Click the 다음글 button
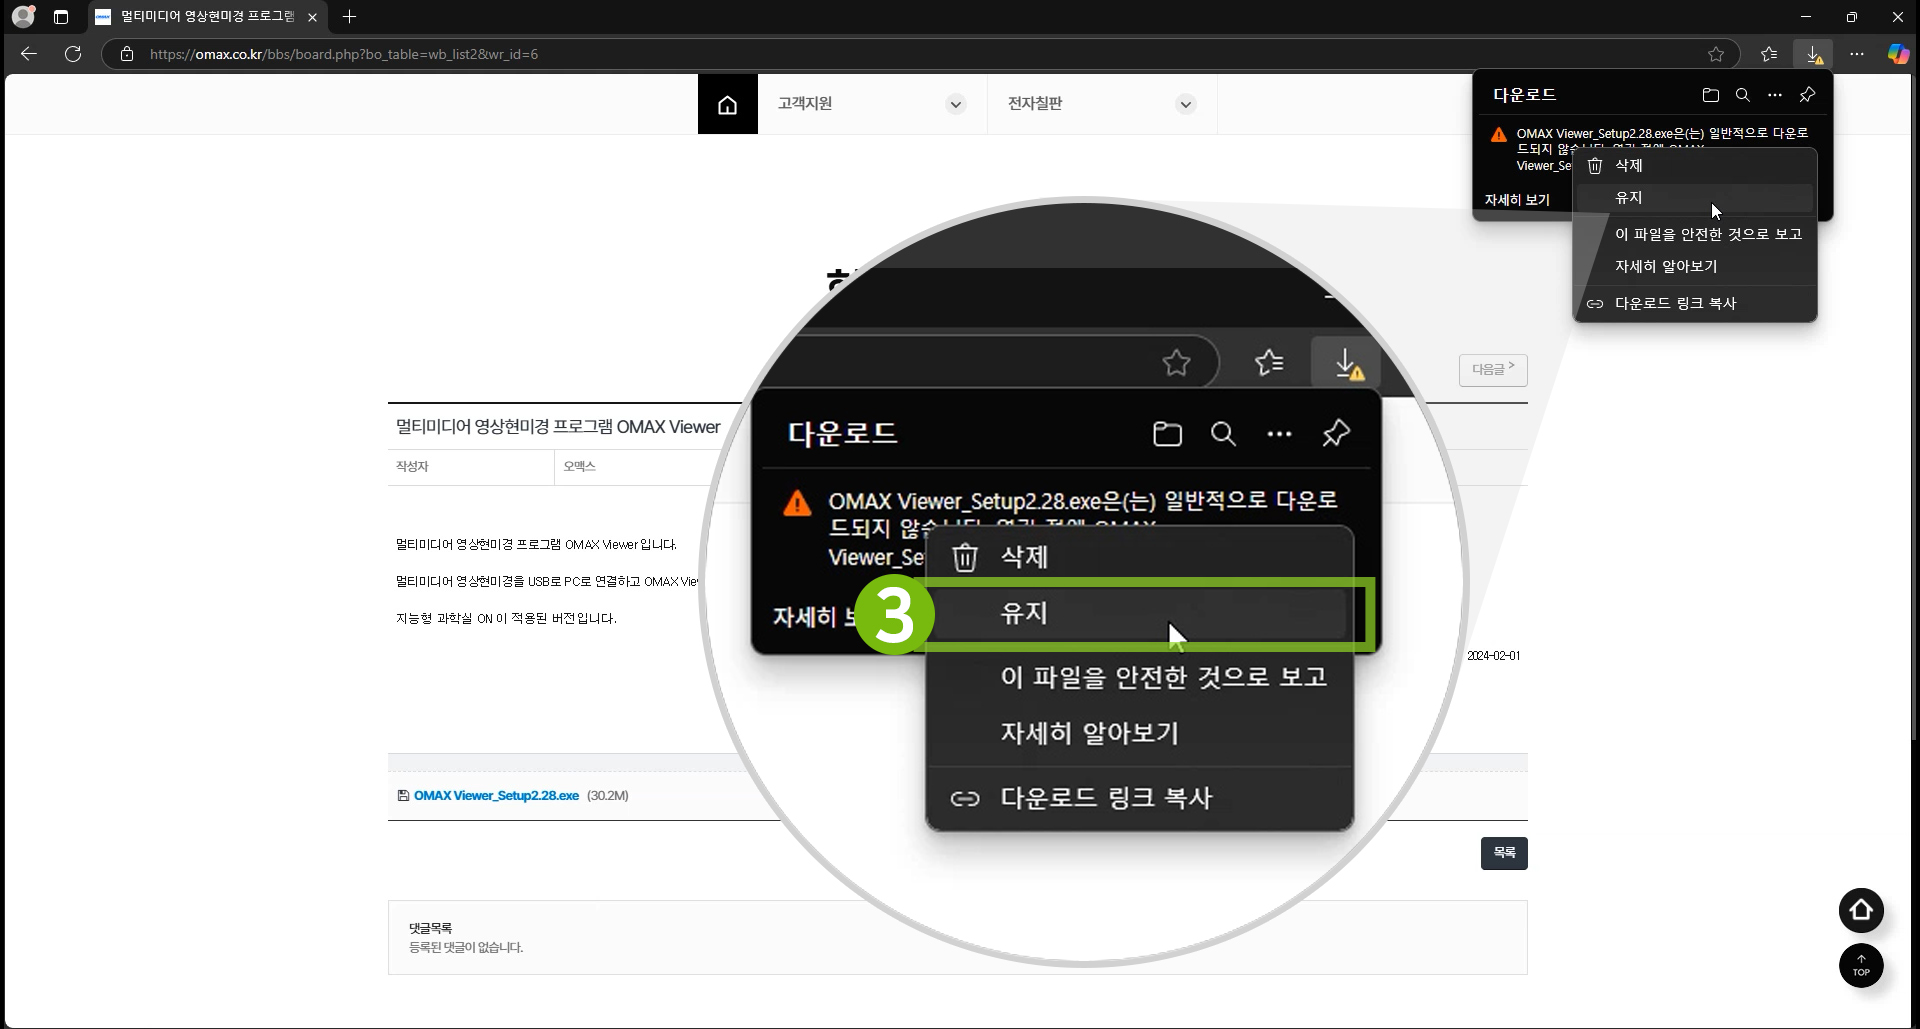This screenshot has width=1920, height=1029. click(1492, 370)
